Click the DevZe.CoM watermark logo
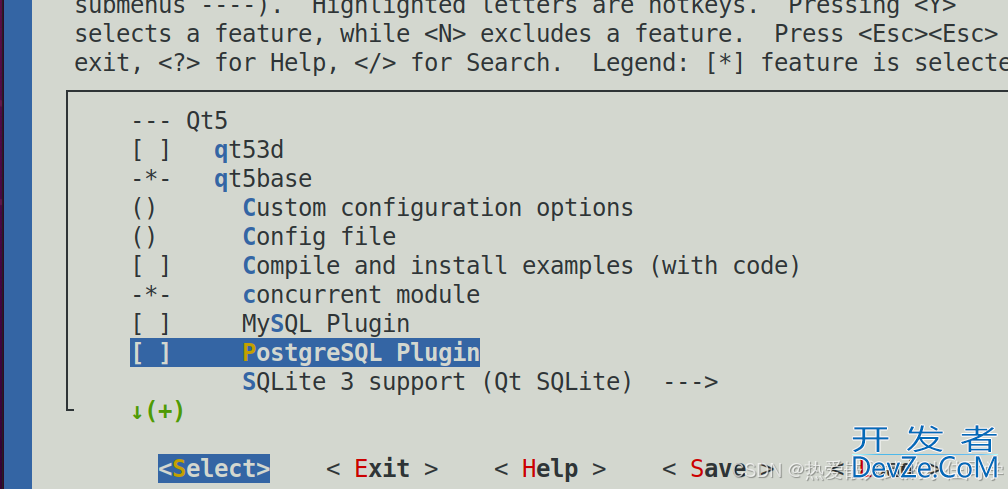1008x489 pixels. click(926, 454)
